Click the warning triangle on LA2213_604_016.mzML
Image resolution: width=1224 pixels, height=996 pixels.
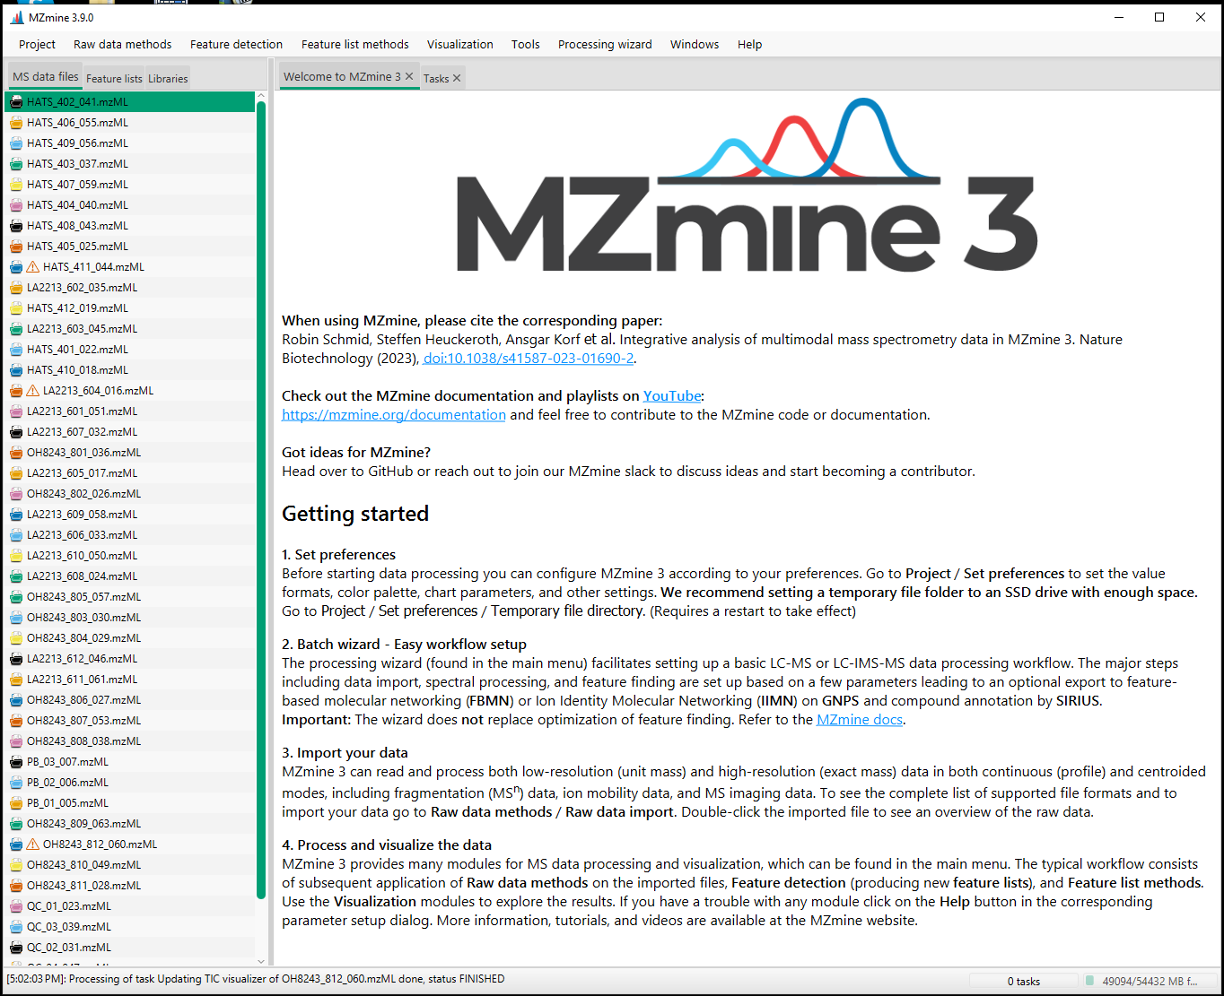(x=33, y=391)
